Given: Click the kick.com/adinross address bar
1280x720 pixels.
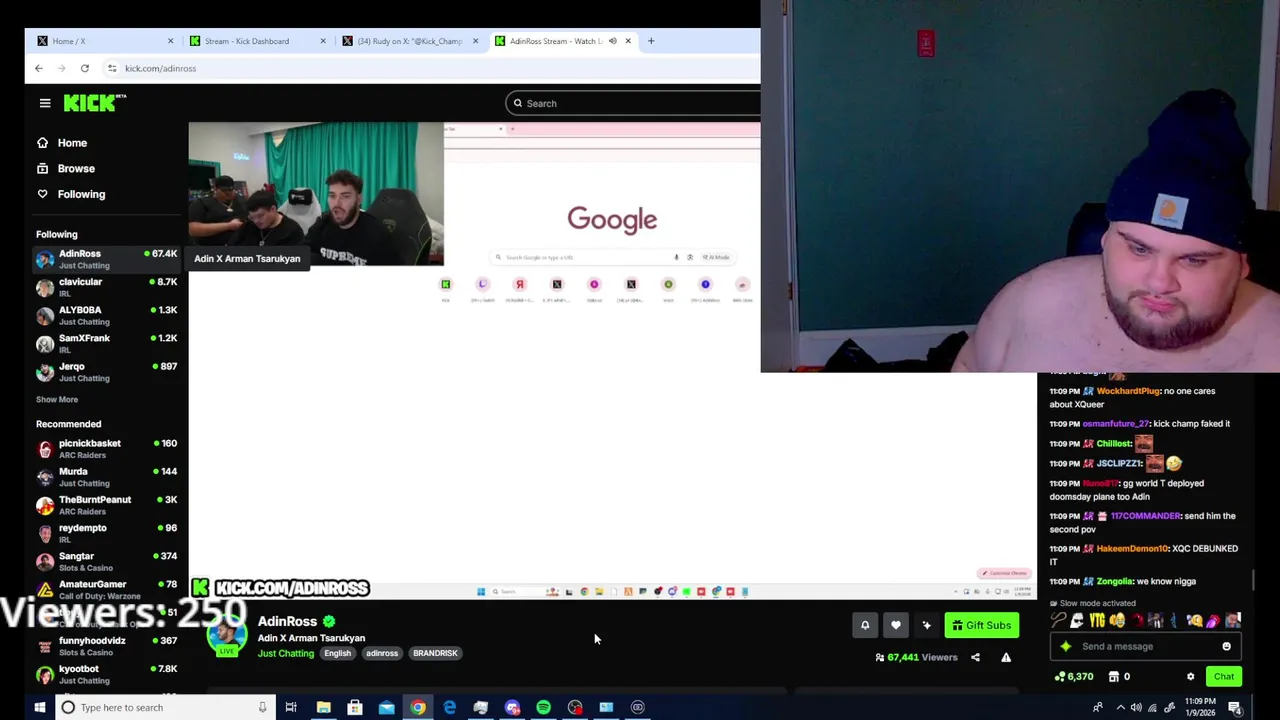Looking at the screenshot, I should click(x=430, y=68).
